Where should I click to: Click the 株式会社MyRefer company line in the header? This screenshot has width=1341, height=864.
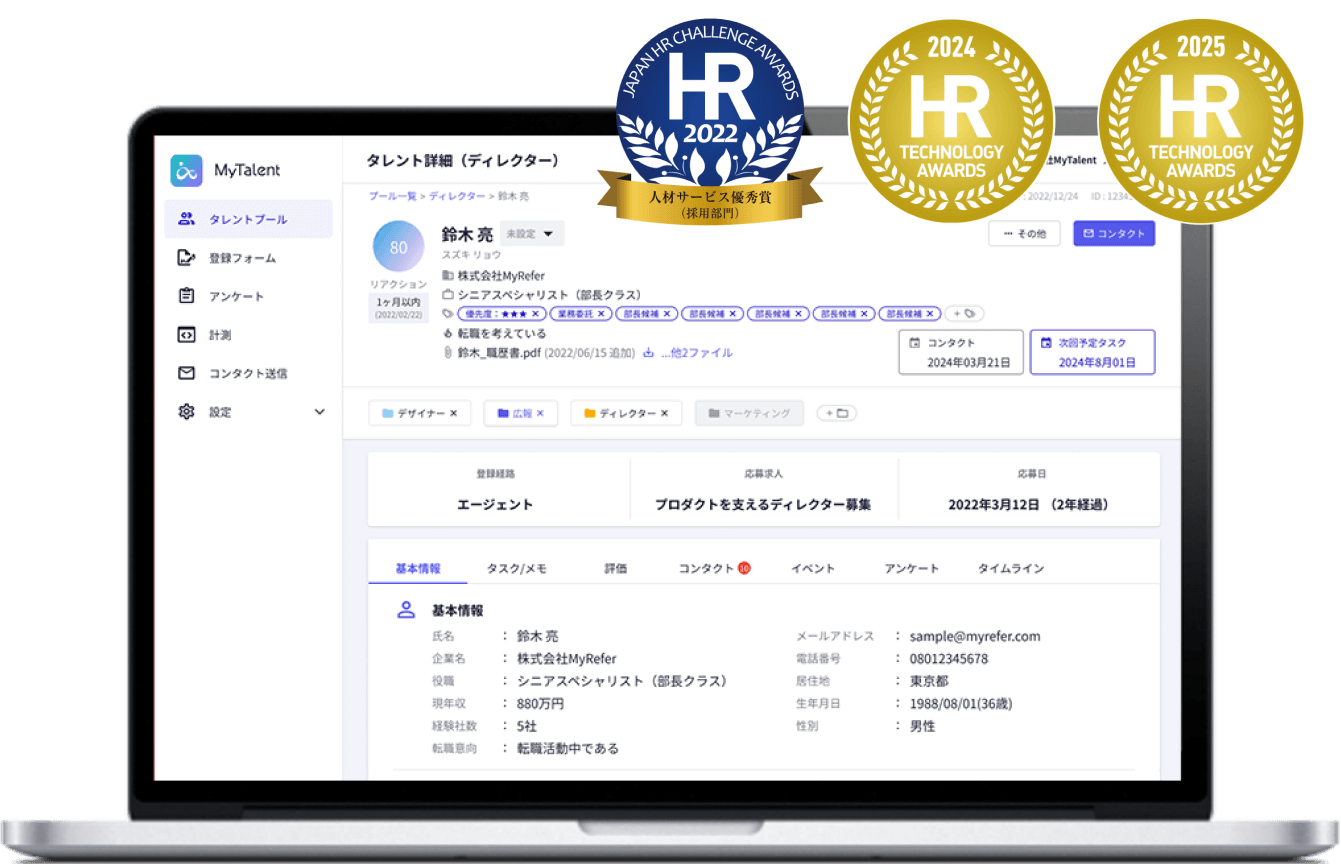click(501, 275)
